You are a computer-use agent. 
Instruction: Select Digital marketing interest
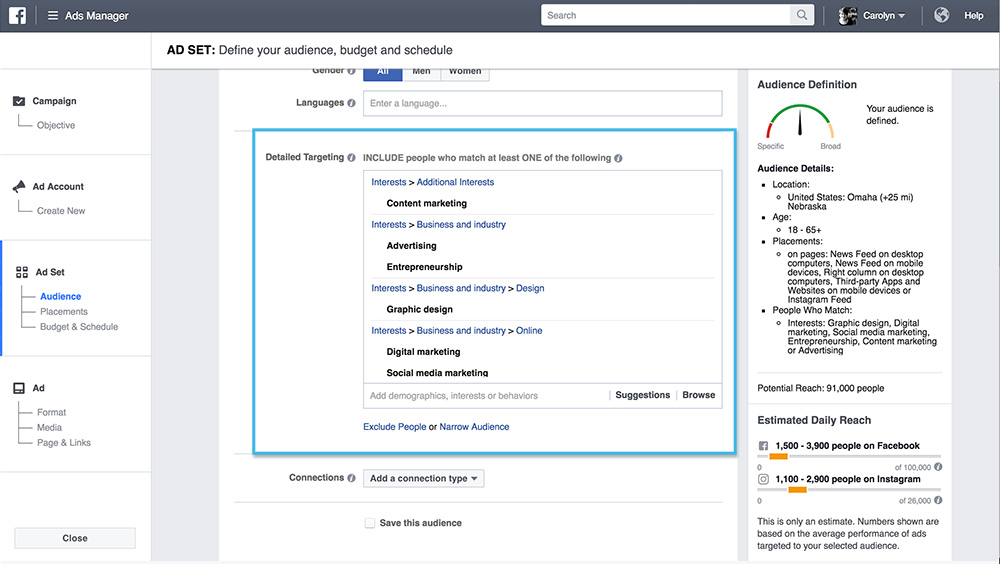[423, 352]
